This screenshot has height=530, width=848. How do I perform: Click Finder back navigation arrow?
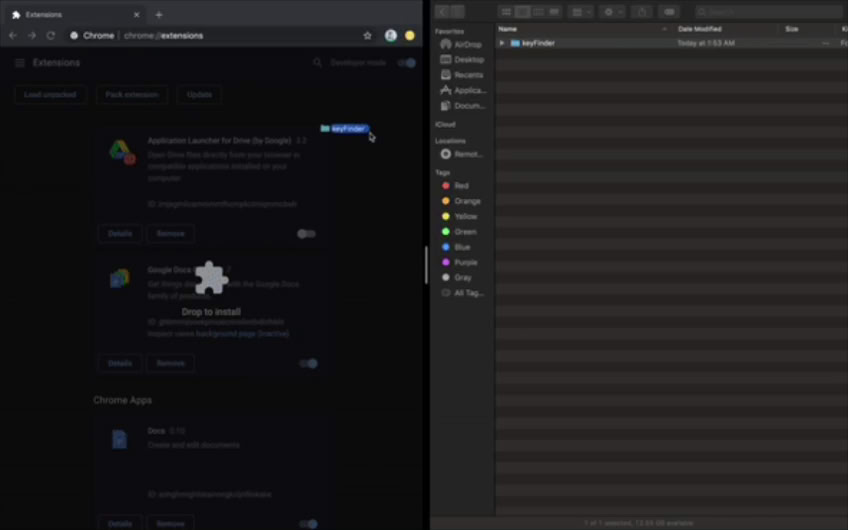click(x=442, y=11)
